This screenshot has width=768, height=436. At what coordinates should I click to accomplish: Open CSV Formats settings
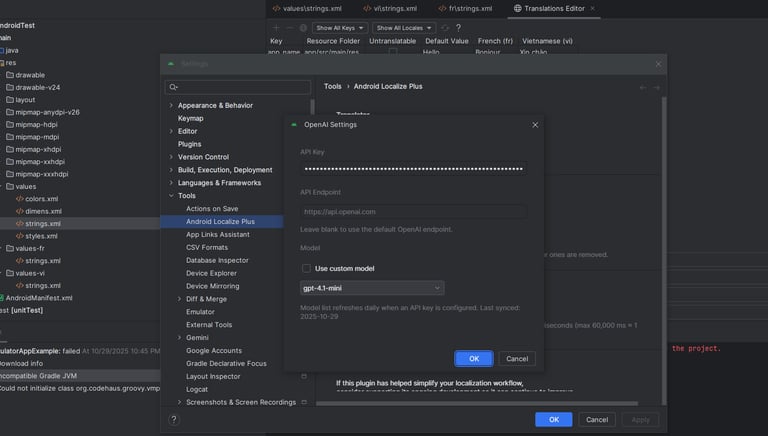coord(207,247)
